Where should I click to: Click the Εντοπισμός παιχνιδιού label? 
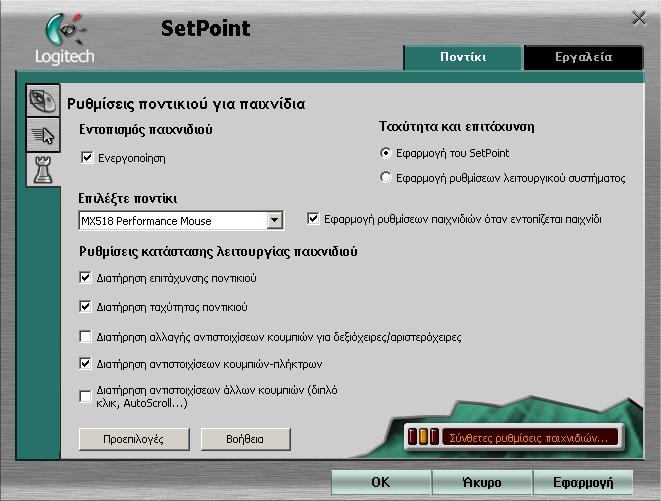coord(145,129)
